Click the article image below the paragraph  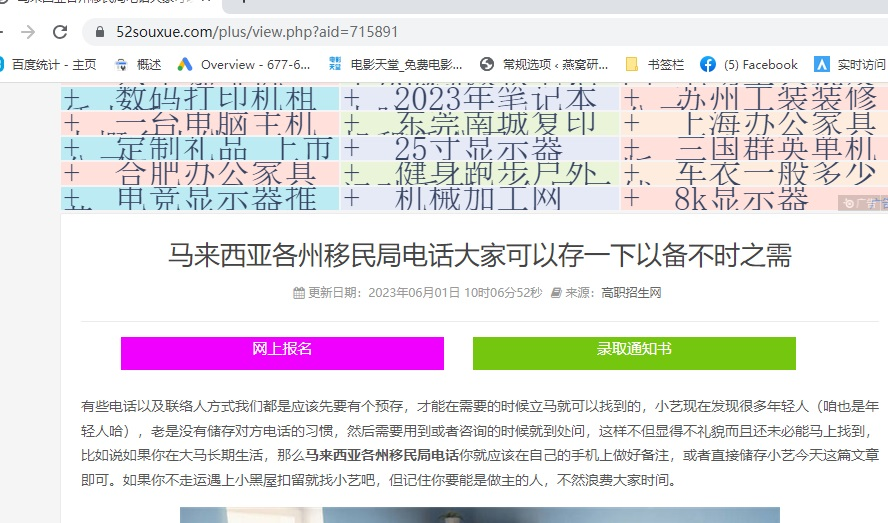[x=480, y=515]
